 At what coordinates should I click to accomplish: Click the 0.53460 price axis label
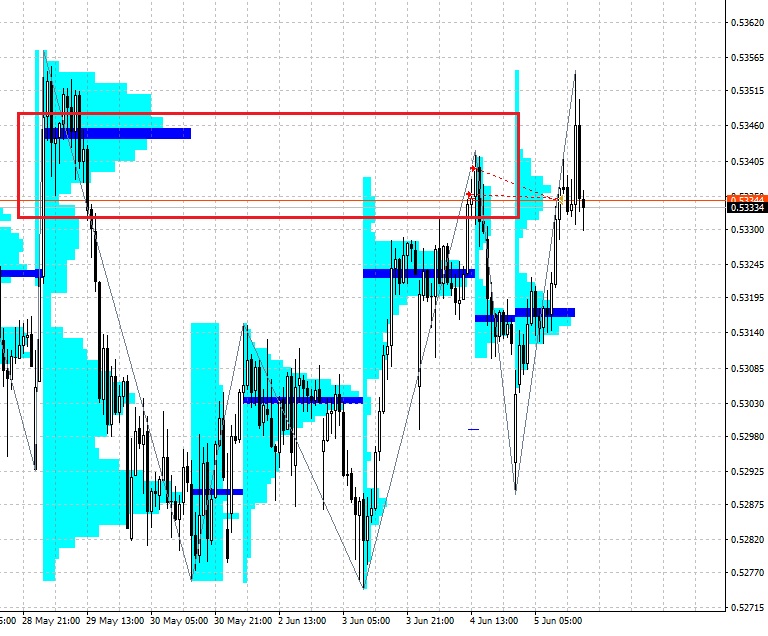point(747,126)
